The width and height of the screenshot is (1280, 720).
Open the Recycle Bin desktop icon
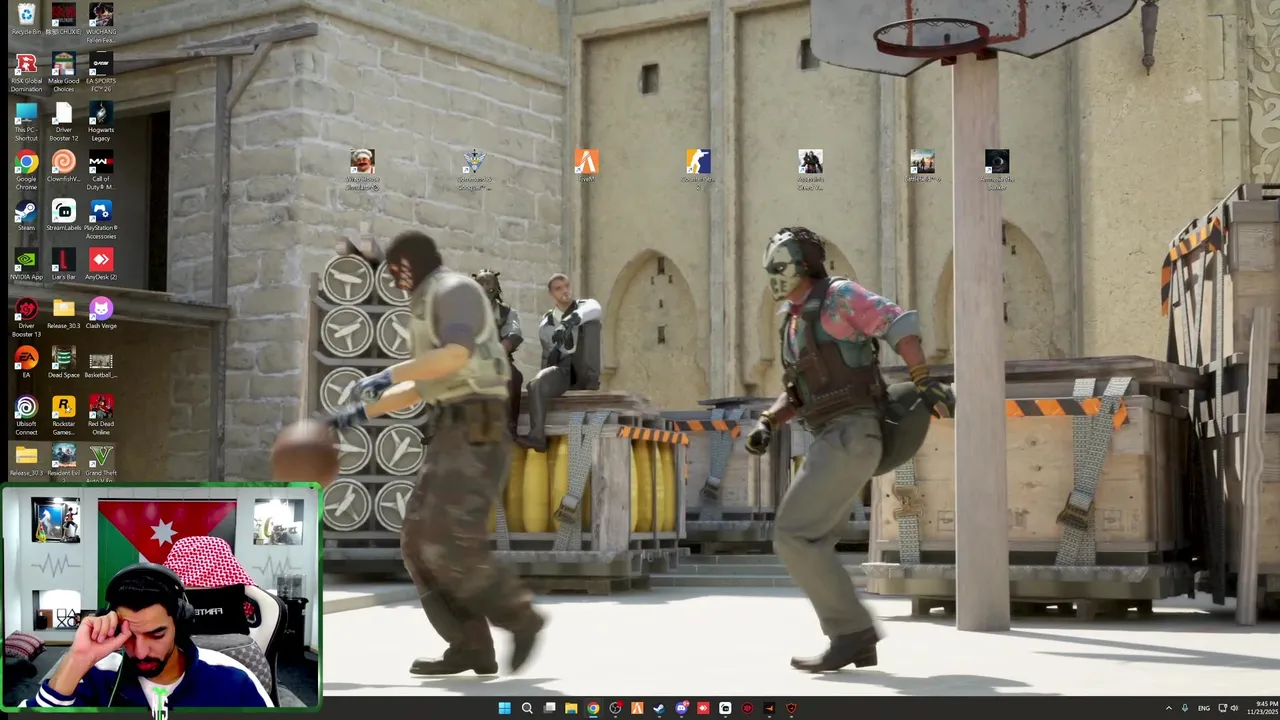tap(26, 19)
